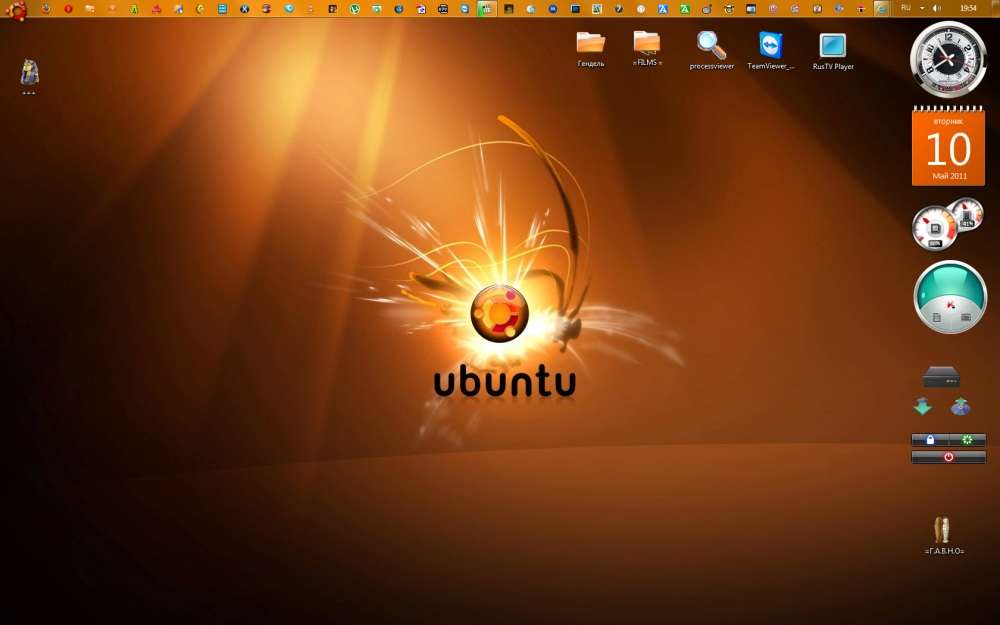Open the RusTV Player desktop shortcut
The image size is (1000, 625).
832,47
